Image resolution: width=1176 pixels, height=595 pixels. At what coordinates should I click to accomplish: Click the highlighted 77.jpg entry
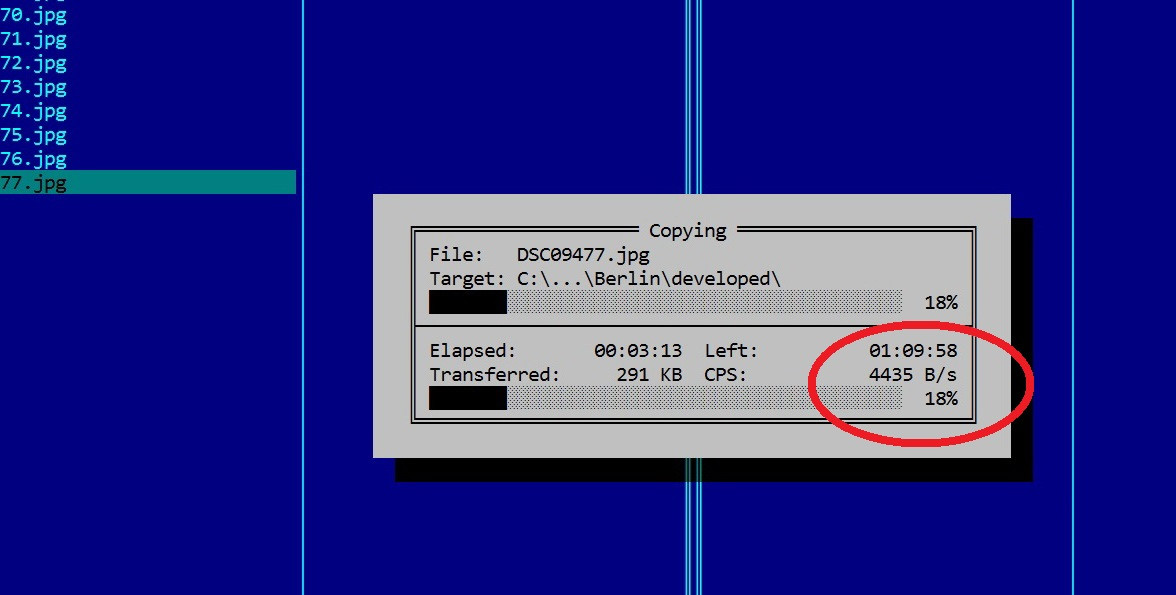coord(148,182)
